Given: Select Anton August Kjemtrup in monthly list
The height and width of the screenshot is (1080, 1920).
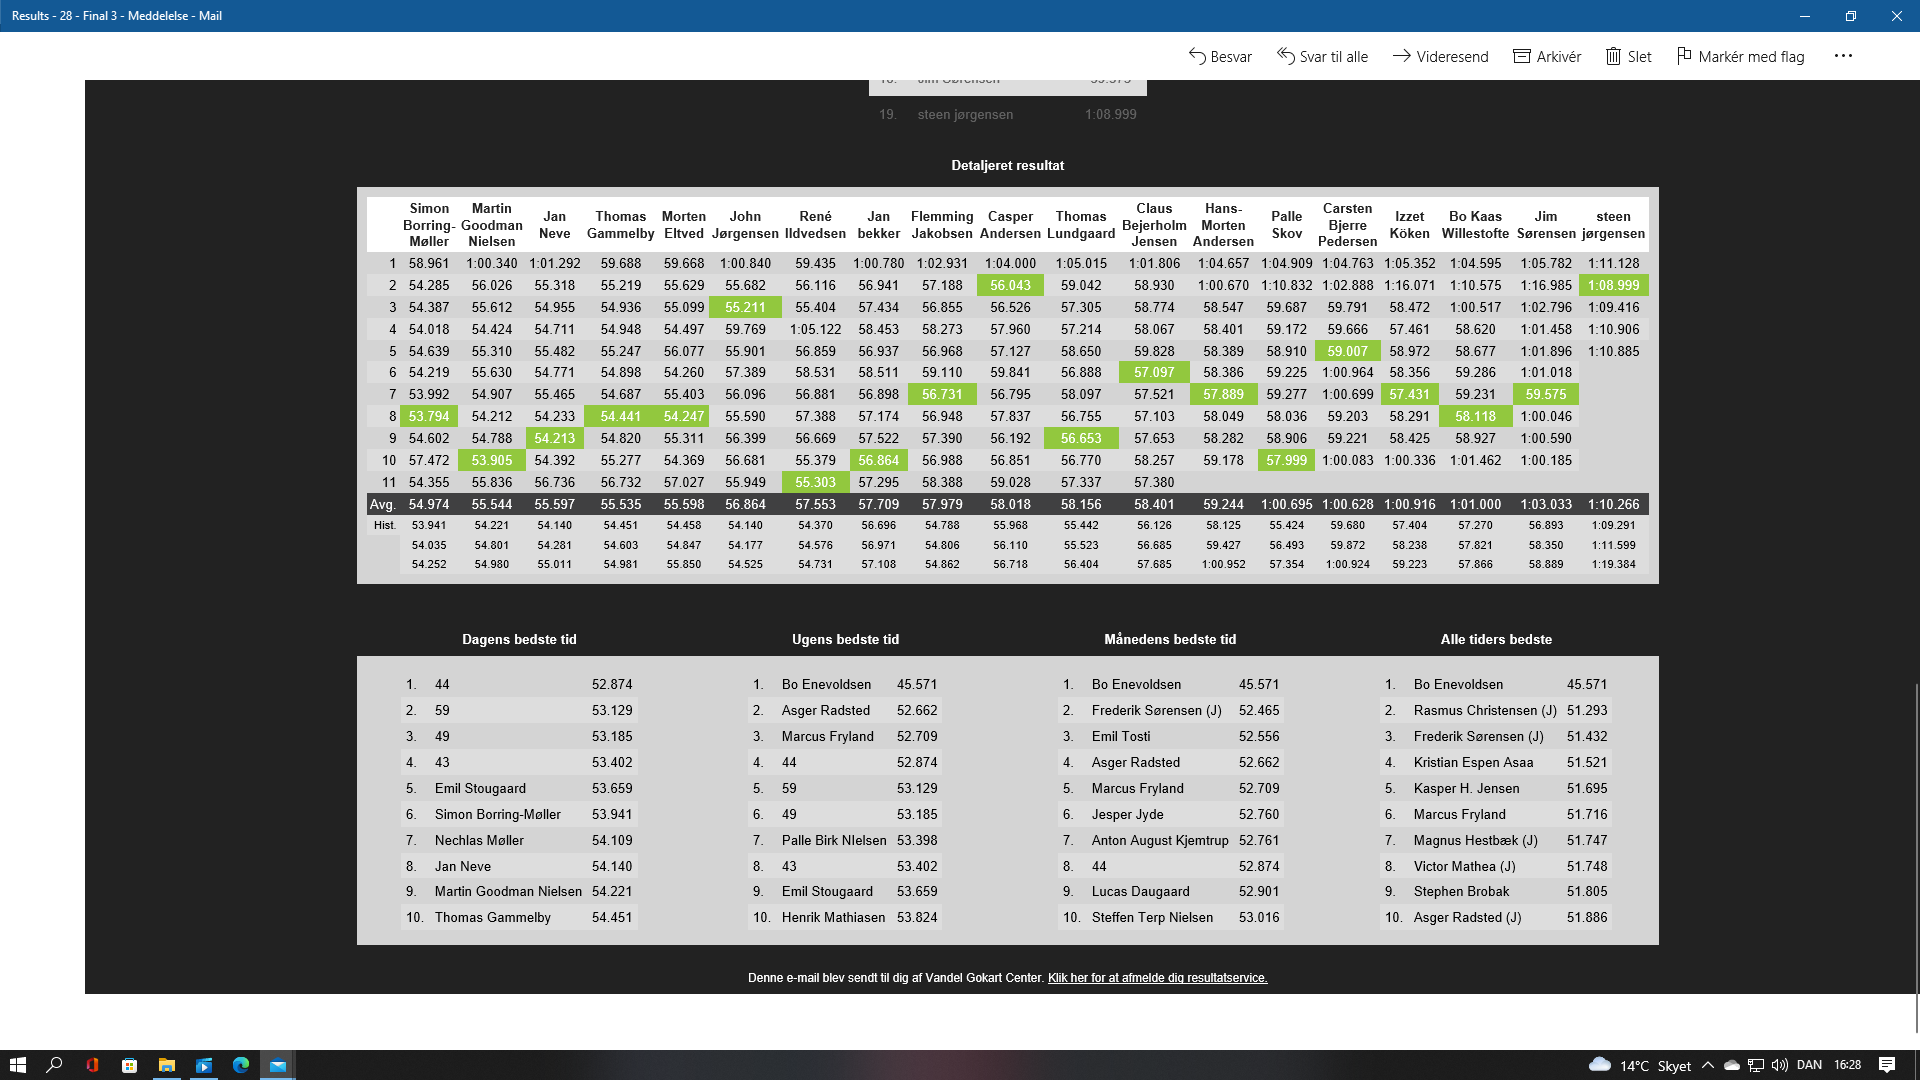Looking at the screenshot, I should click(1160, 840).
